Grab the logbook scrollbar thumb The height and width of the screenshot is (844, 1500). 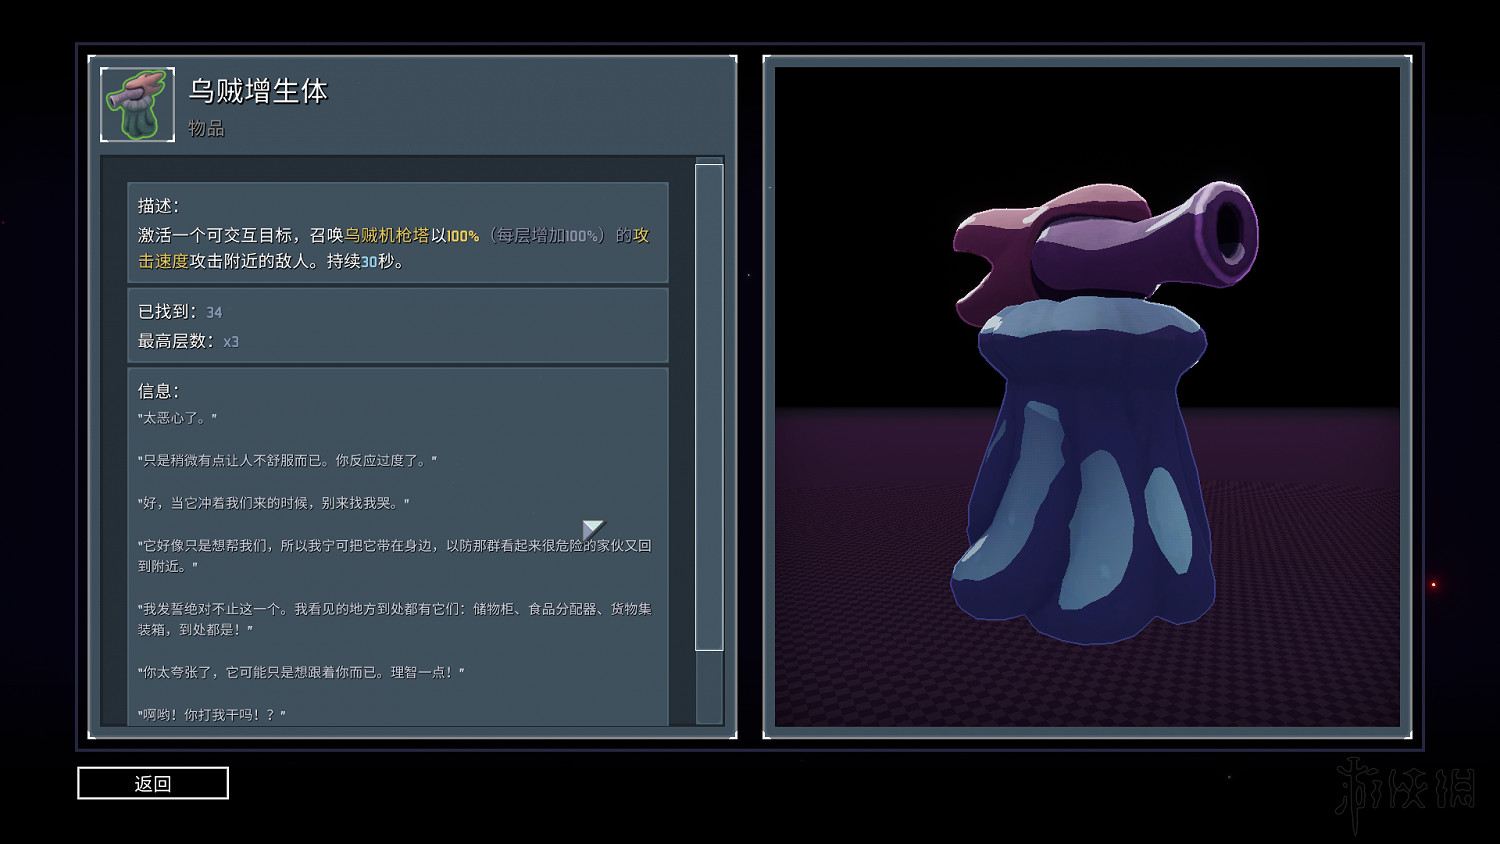pyautogui.click(x=709, y=405)
